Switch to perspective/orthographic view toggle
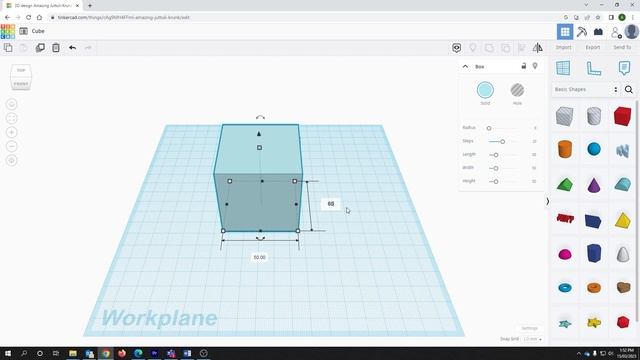Viewport: 640px width, 360px height. coord(12,160)
